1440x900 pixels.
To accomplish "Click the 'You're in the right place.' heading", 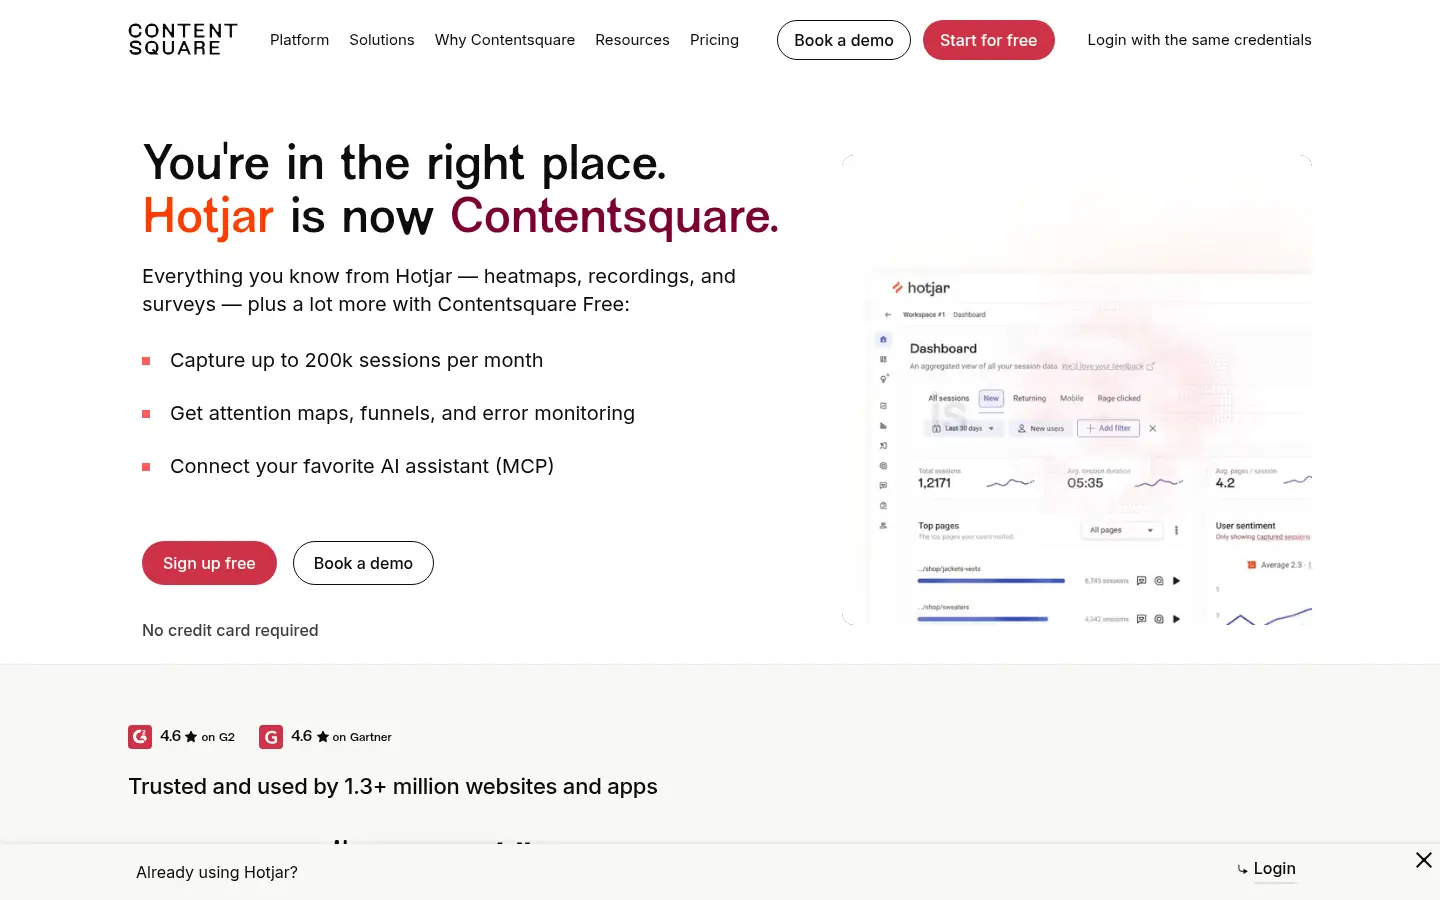I will tap(405, 163).
